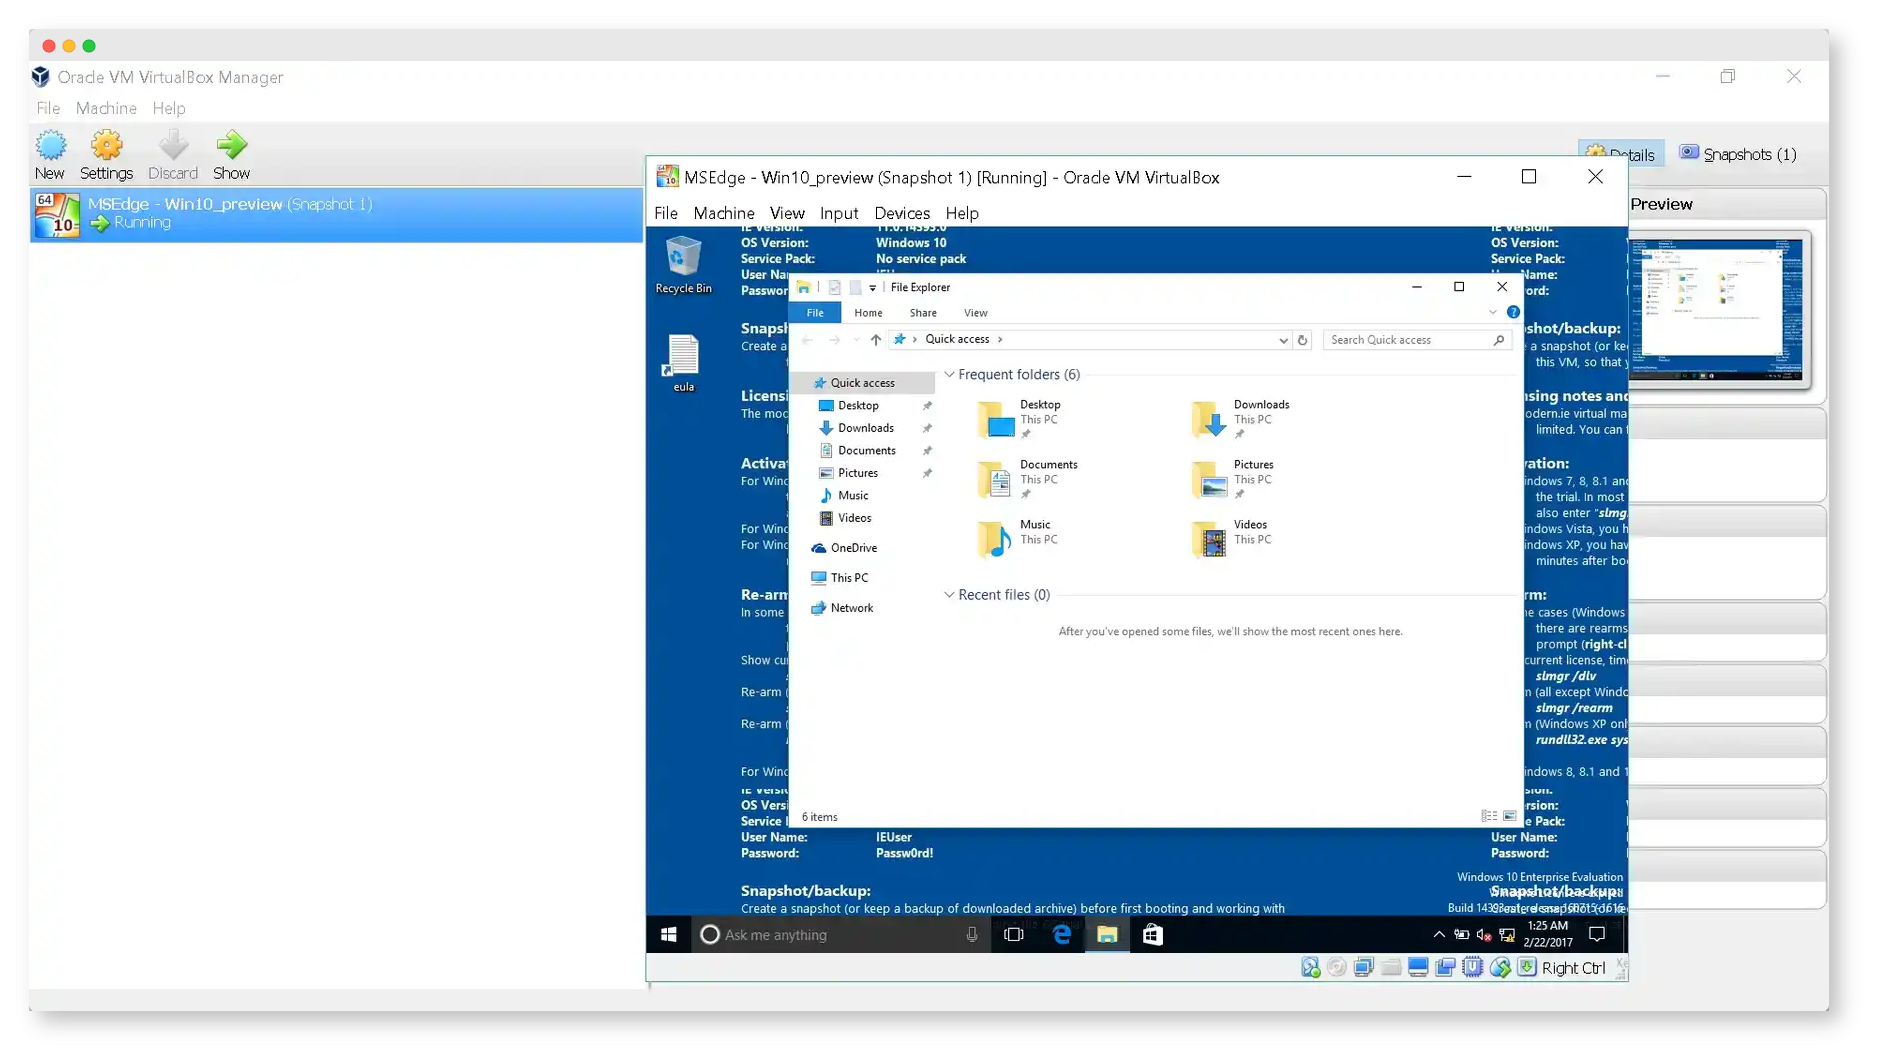Screen dimensions: 1878x1060
Task: Expand the File Explorer ribbon chevron
Action: coord(1493,313)
